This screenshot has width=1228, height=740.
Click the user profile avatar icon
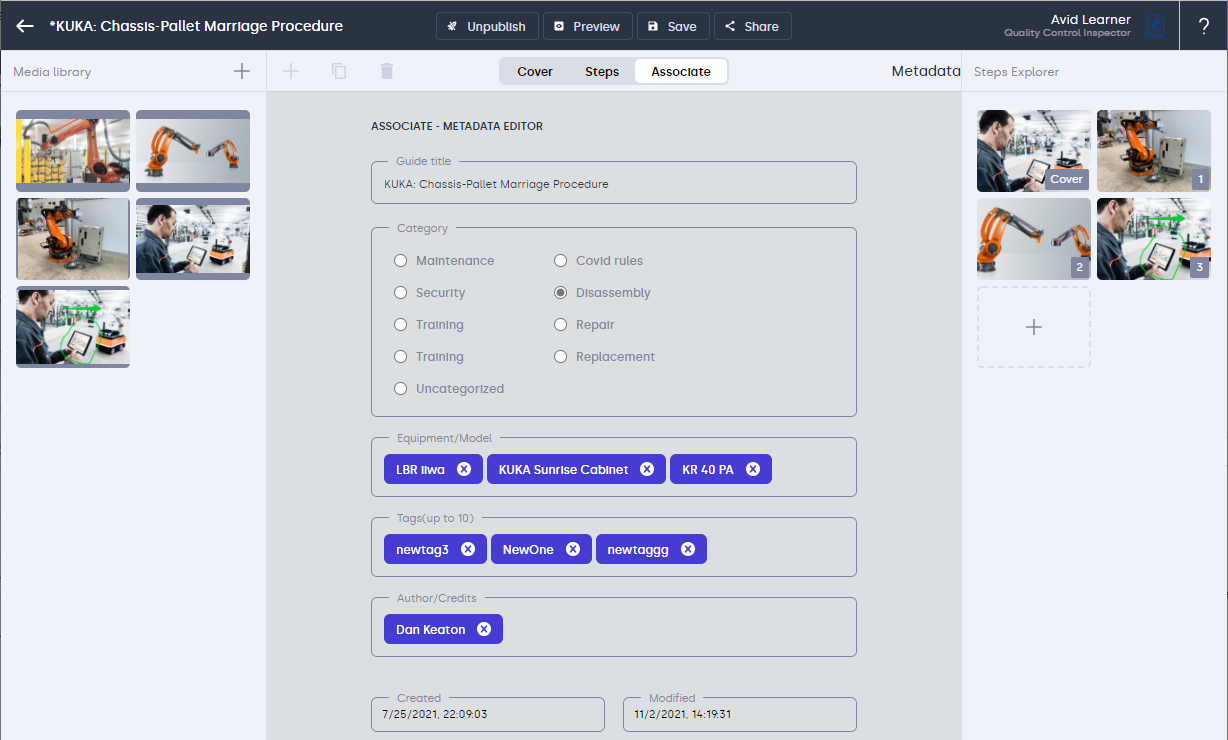click(x=1155, y=26)
